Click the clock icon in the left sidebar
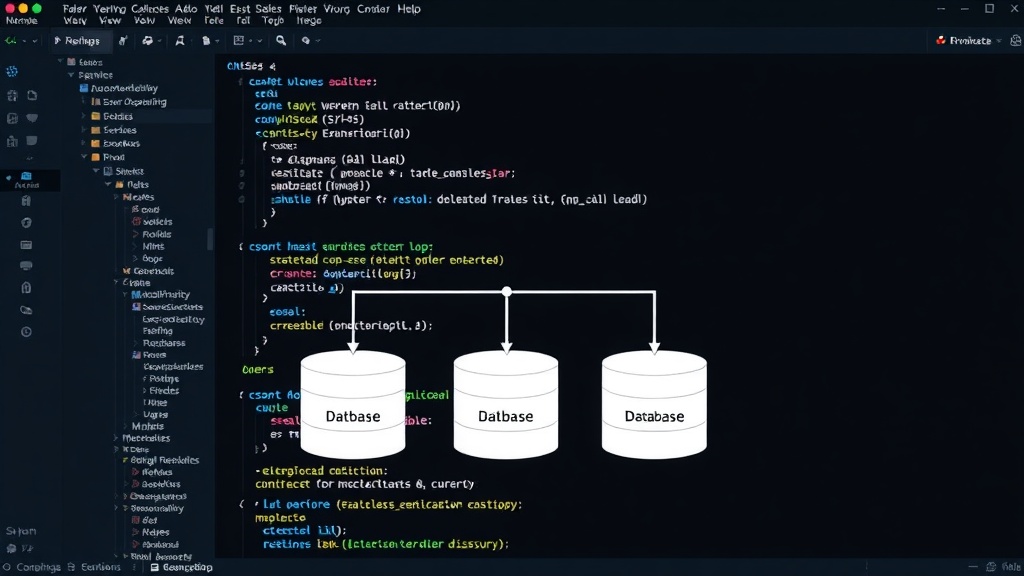Screen dimensions: 1024x576 (x=26, y=332)
